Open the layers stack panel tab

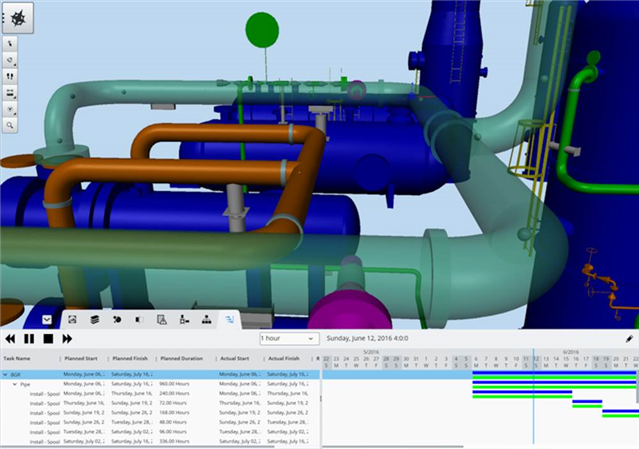[95, 319]
